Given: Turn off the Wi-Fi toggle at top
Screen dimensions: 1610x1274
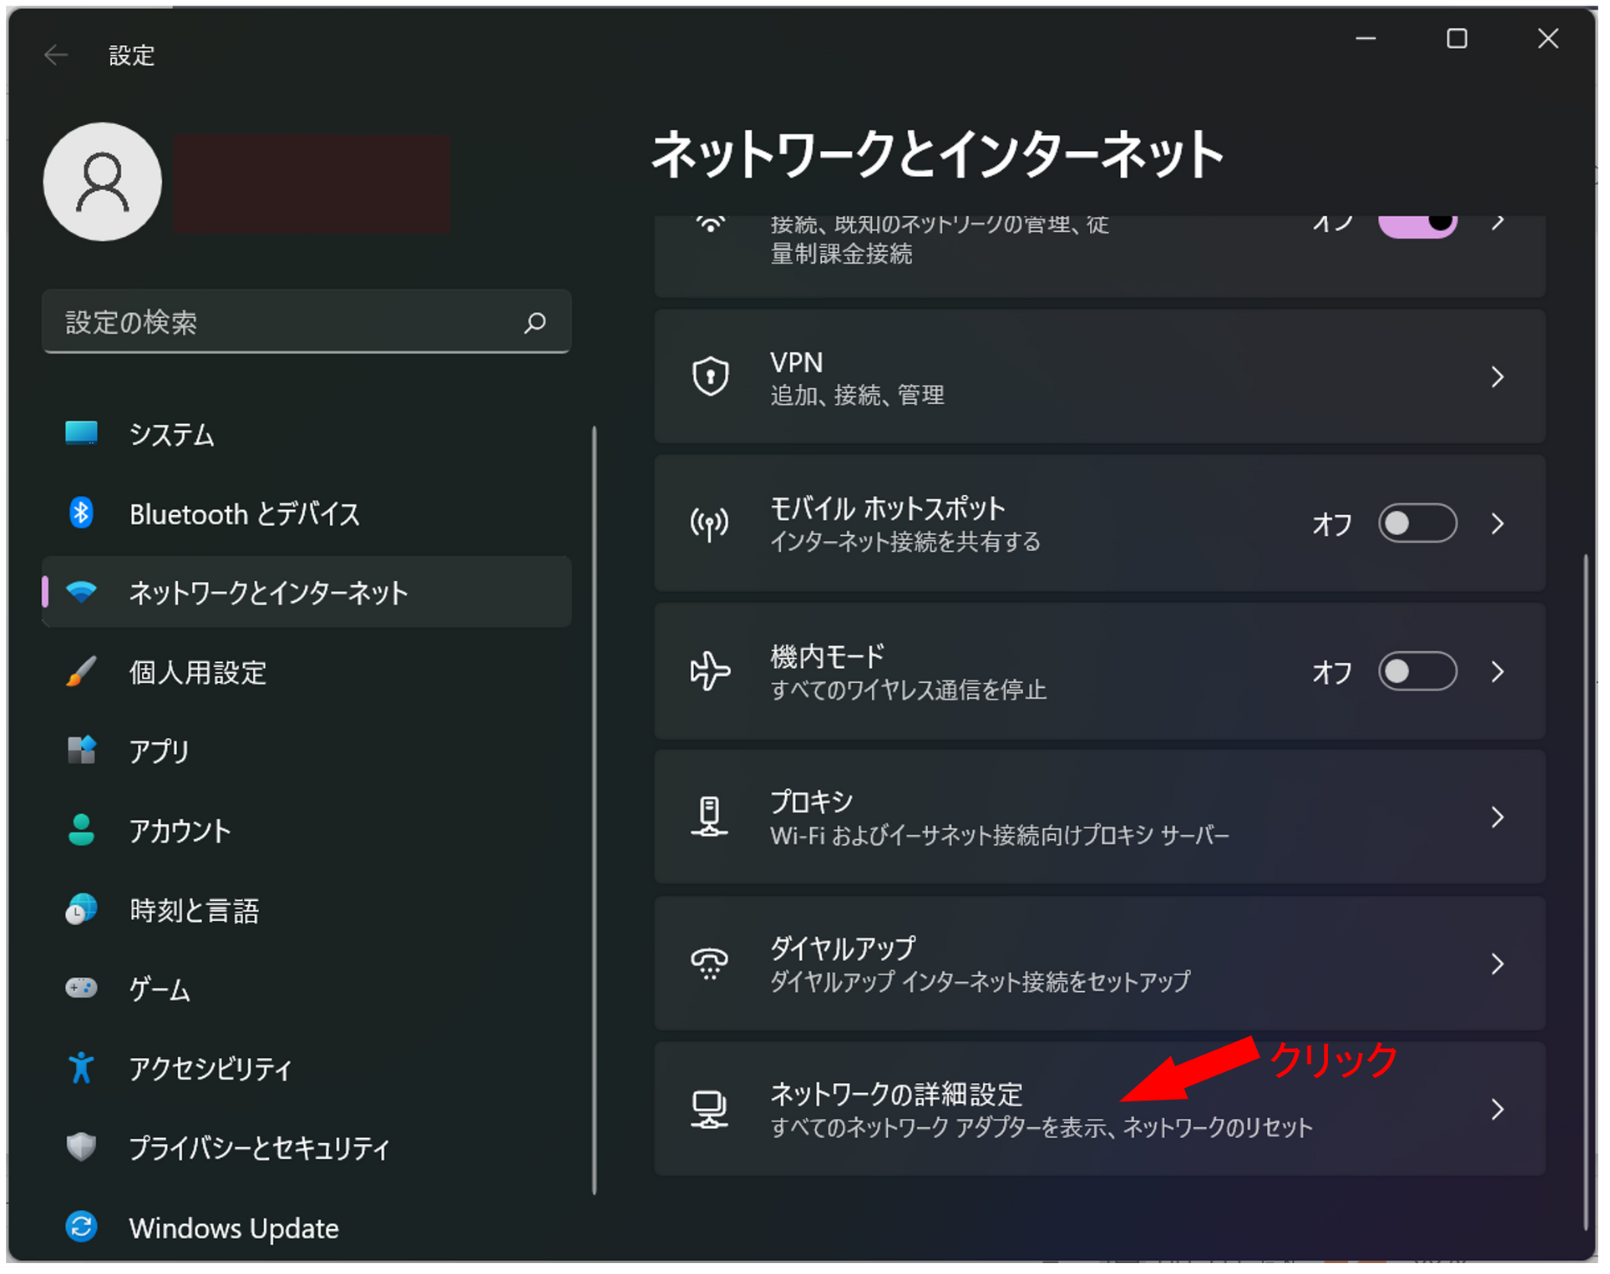Looking at the screenshot, I should (1417, 224).
